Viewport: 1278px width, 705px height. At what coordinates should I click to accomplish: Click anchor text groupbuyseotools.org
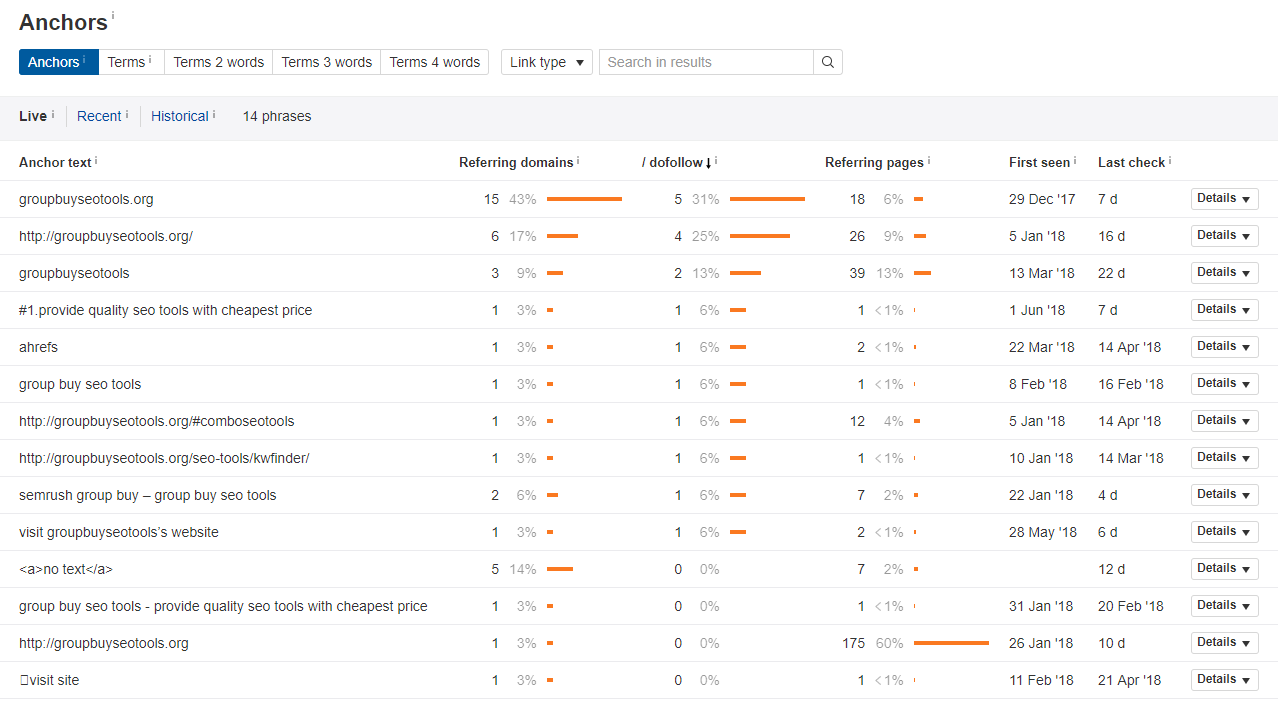click(x=86, y=199)
